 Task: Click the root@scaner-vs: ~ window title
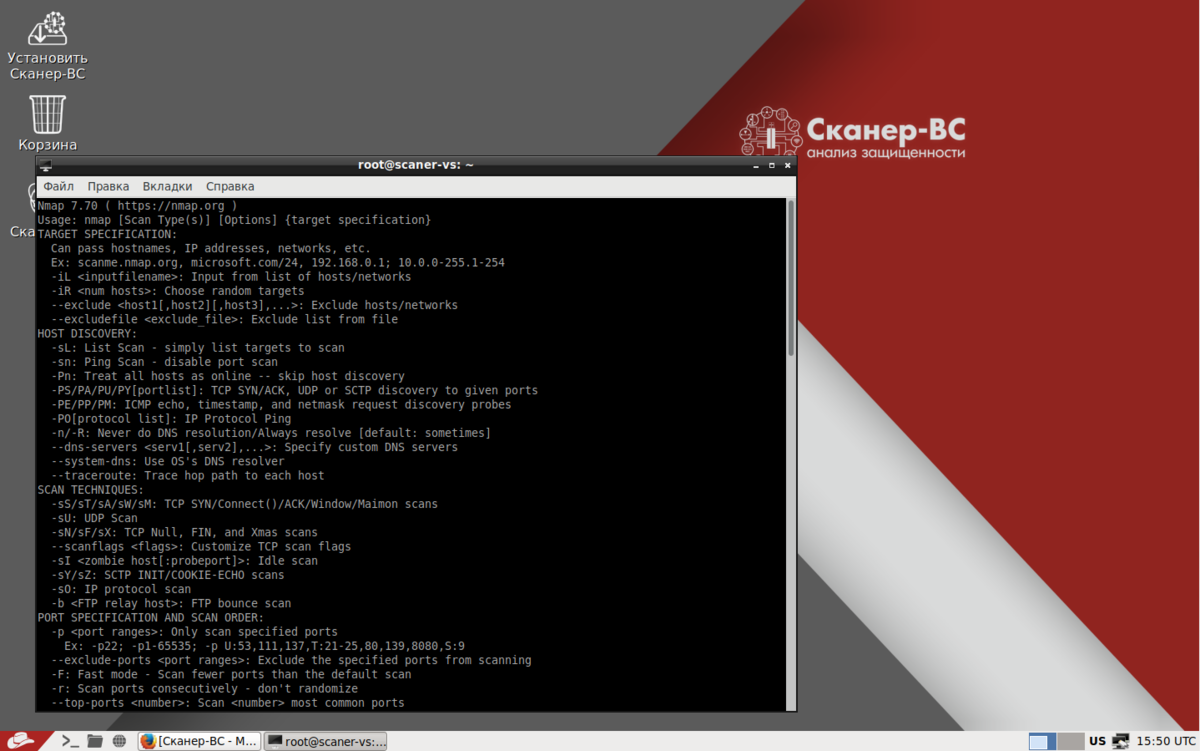point(416,165)
